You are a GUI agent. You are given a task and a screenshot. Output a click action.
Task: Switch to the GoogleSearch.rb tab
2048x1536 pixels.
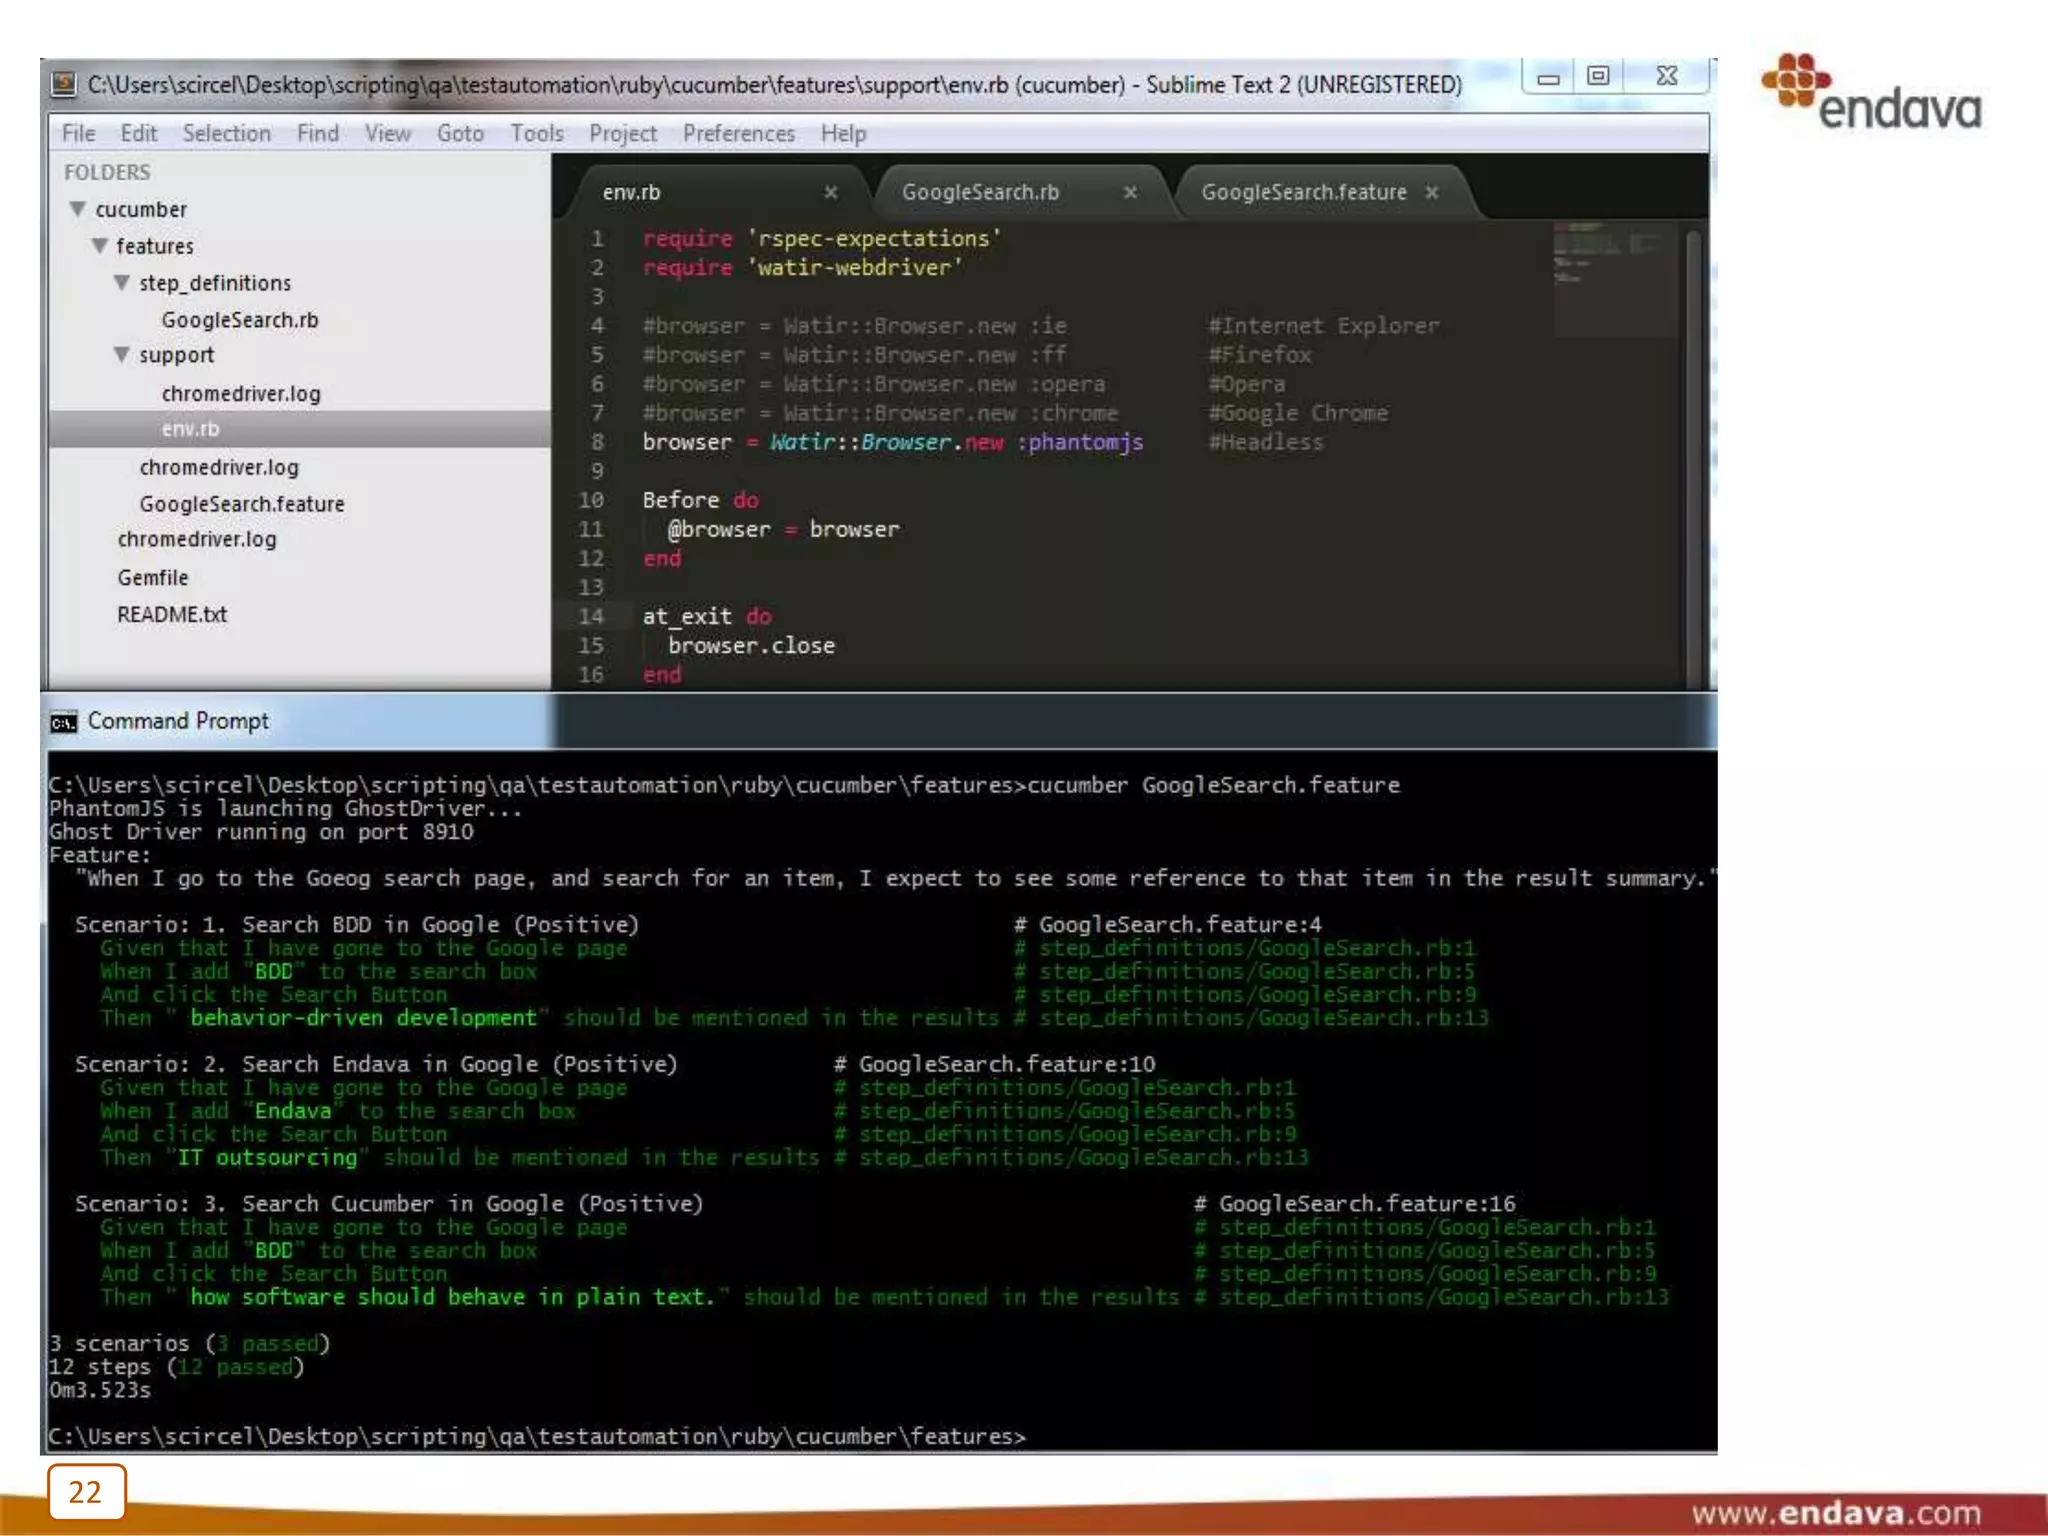tap(980, 192)
